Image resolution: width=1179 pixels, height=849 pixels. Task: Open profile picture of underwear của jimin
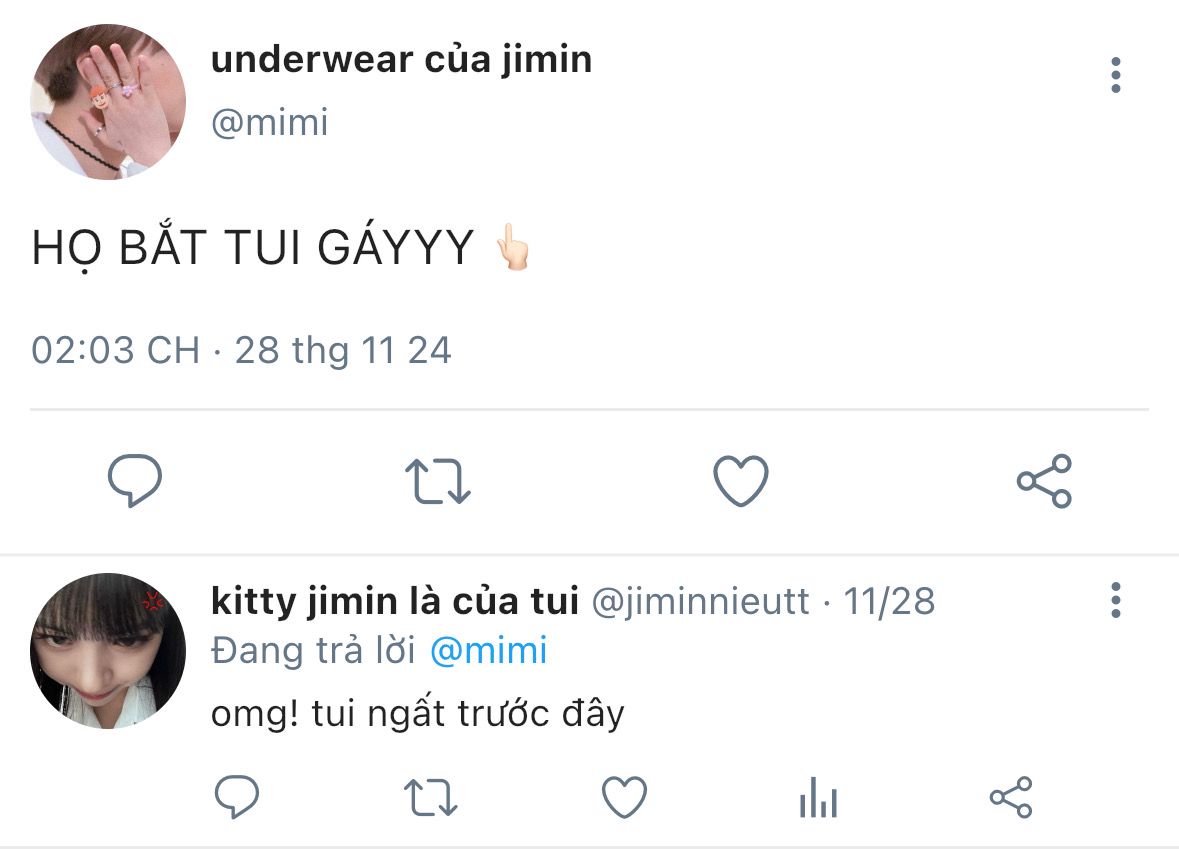(109, 103)
